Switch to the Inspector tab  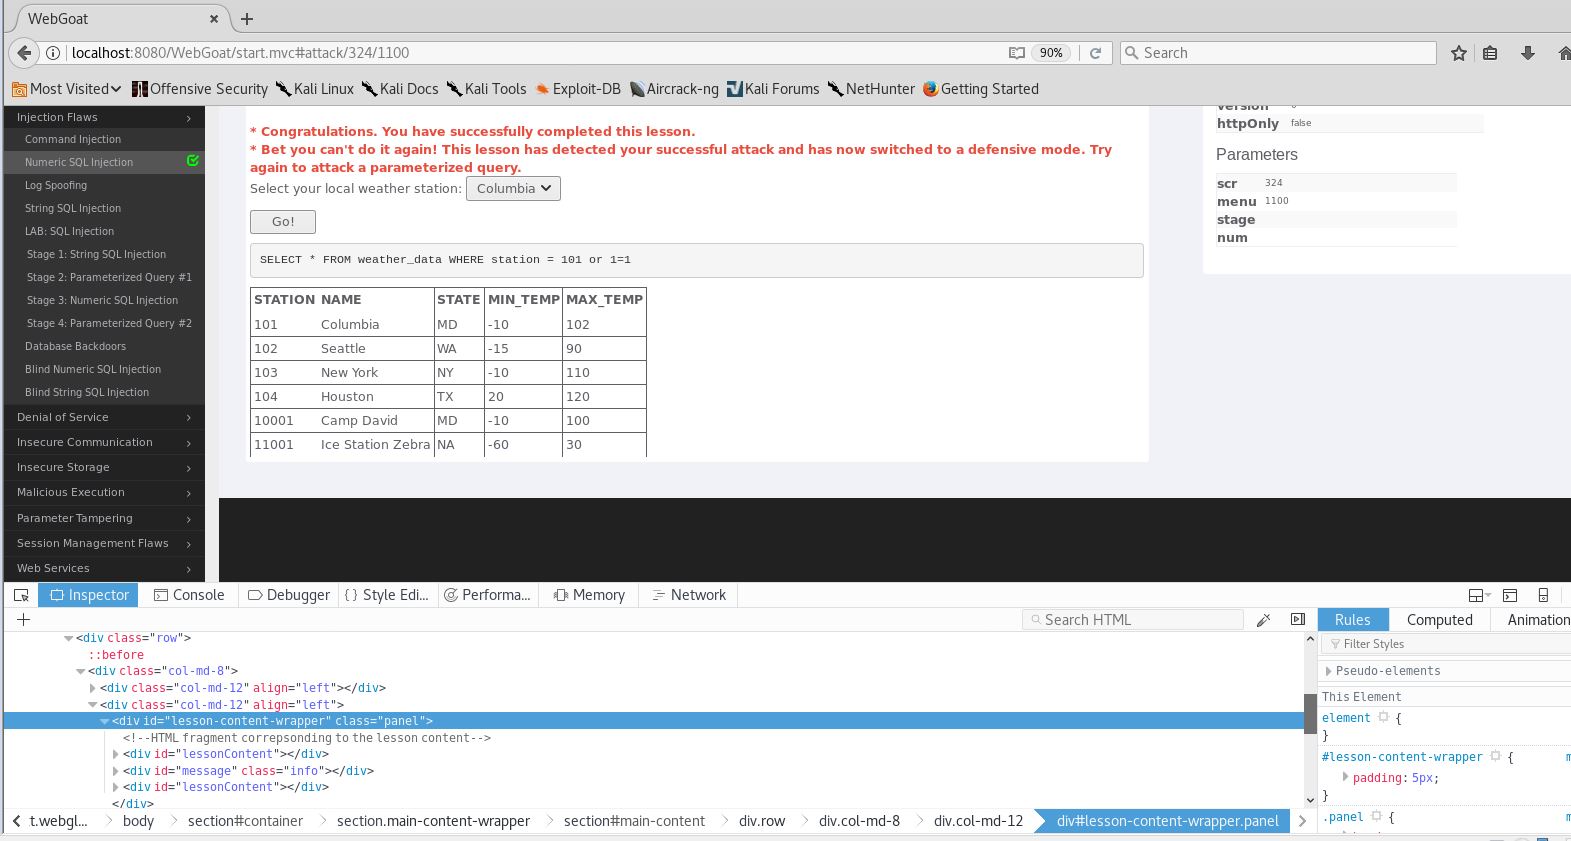(x=88, y=595)
